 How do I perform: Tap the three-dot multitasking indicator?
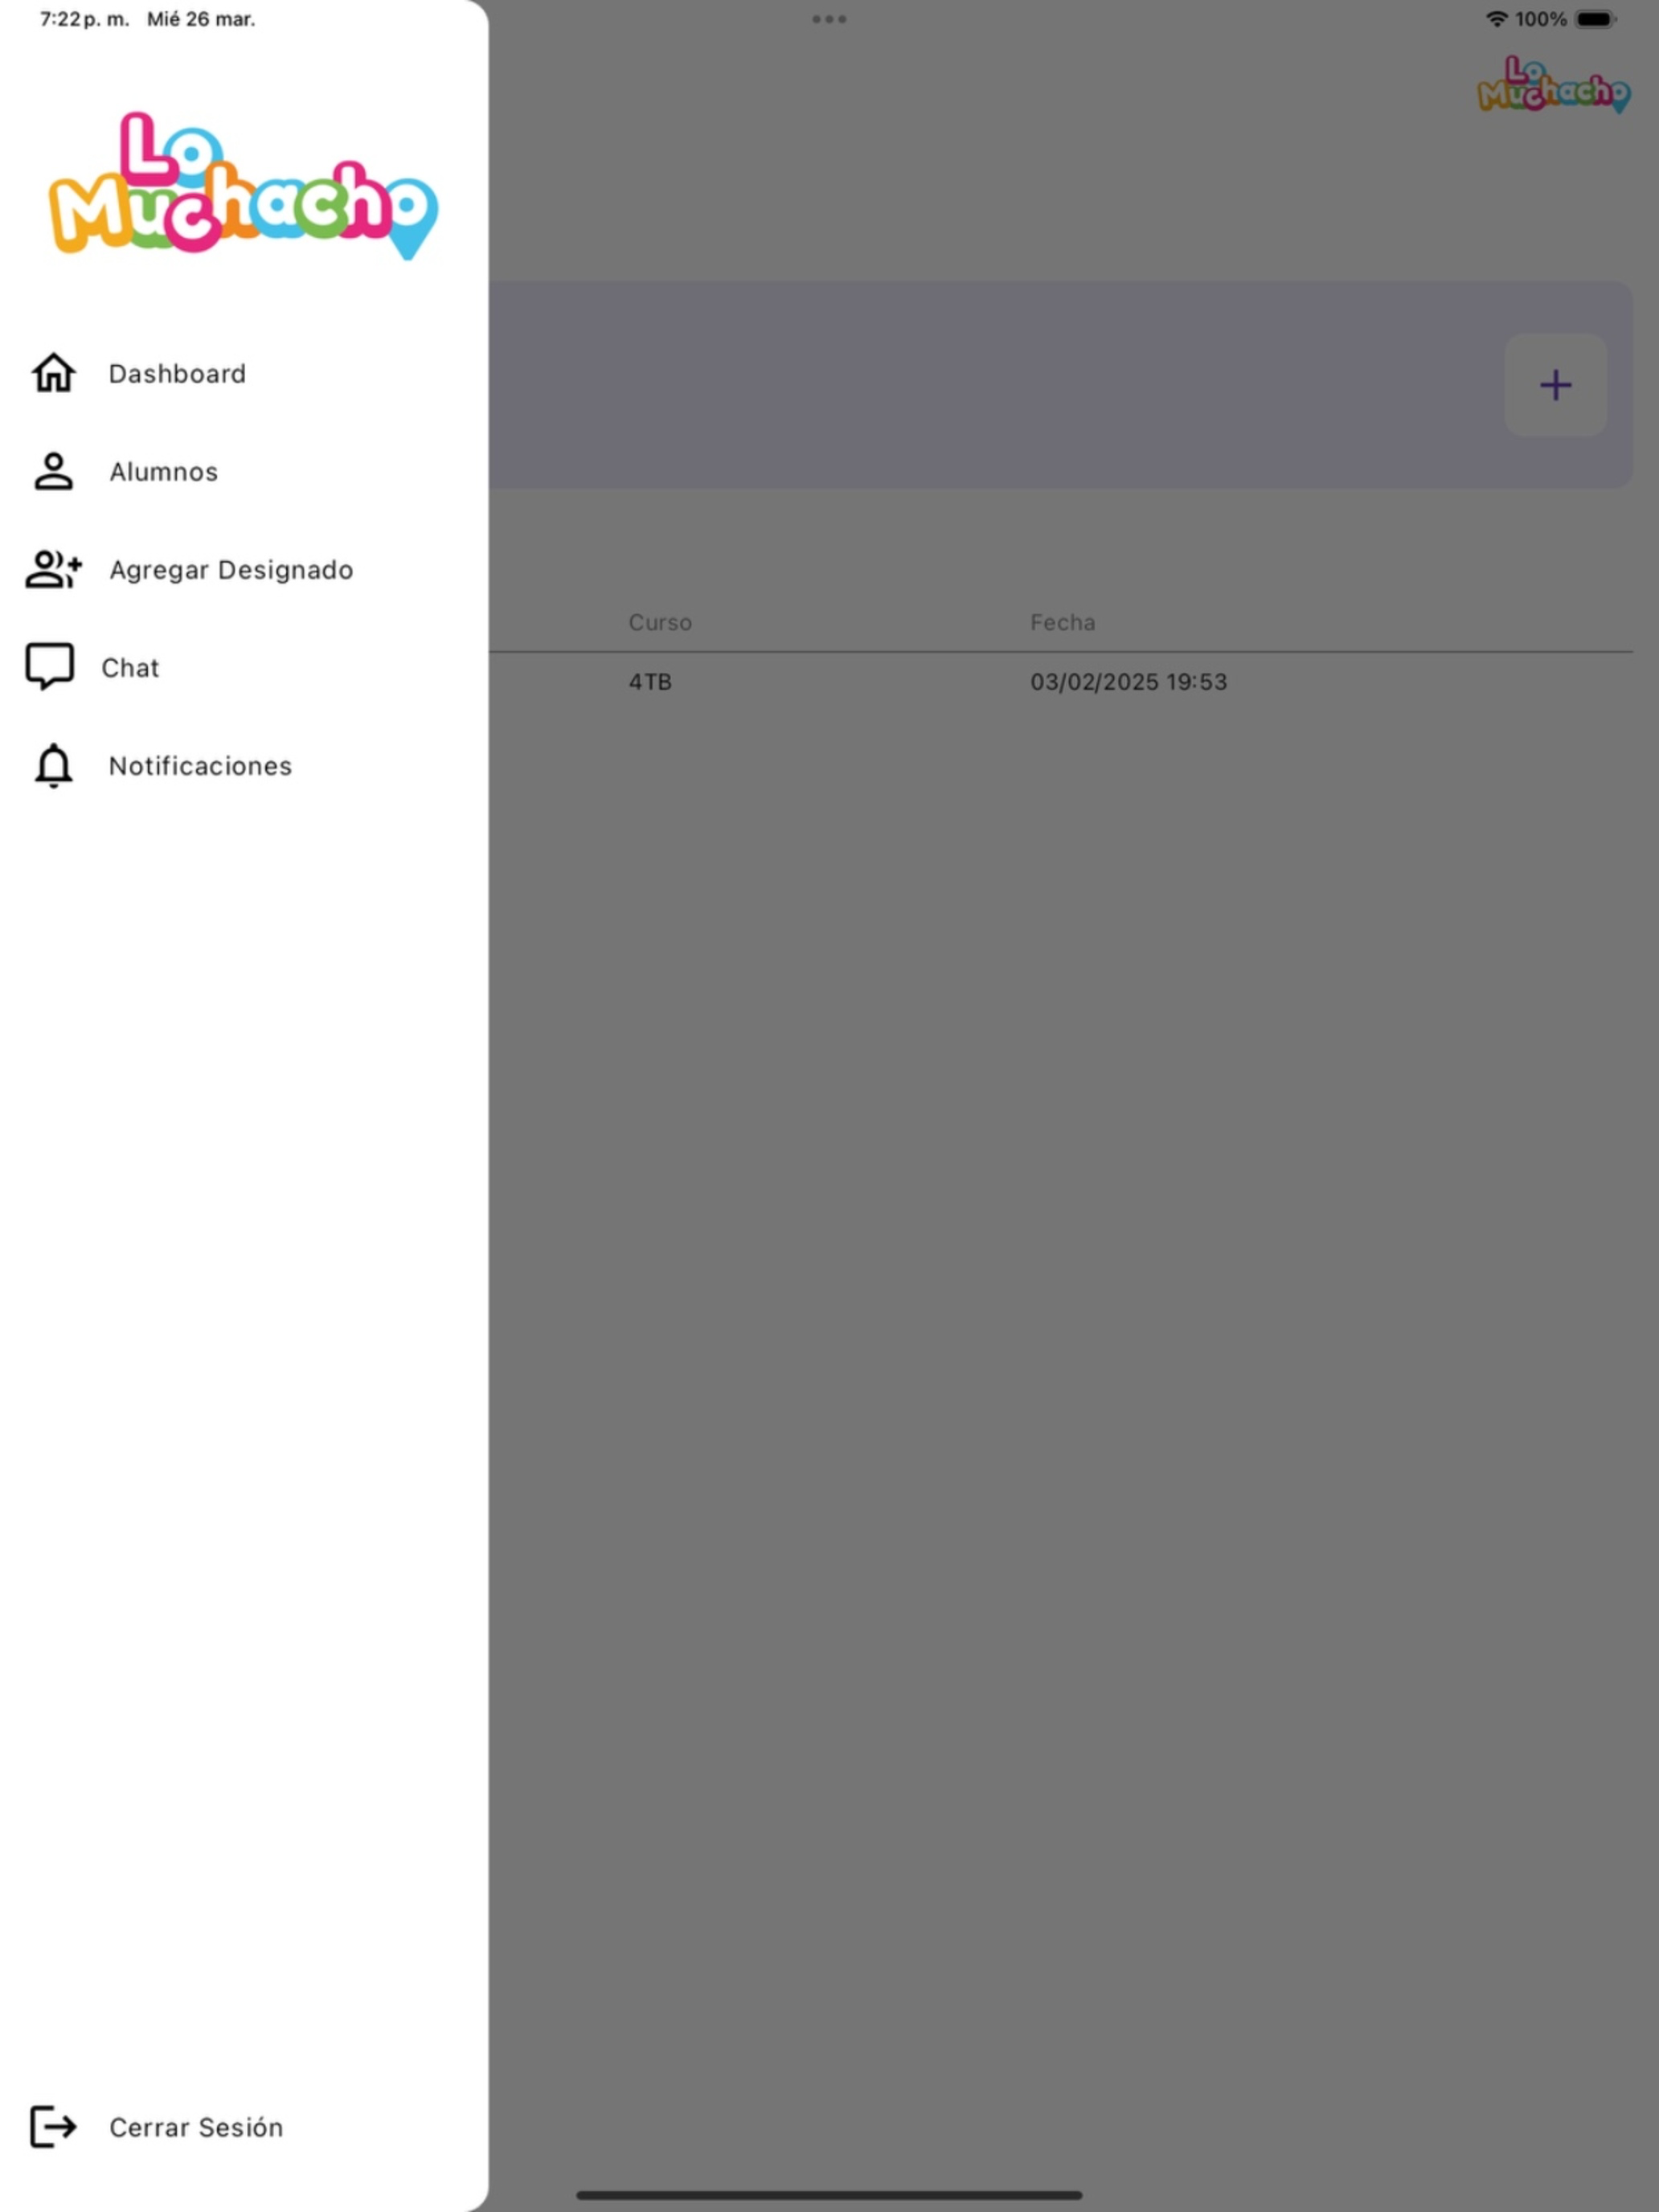click(829, 19)
